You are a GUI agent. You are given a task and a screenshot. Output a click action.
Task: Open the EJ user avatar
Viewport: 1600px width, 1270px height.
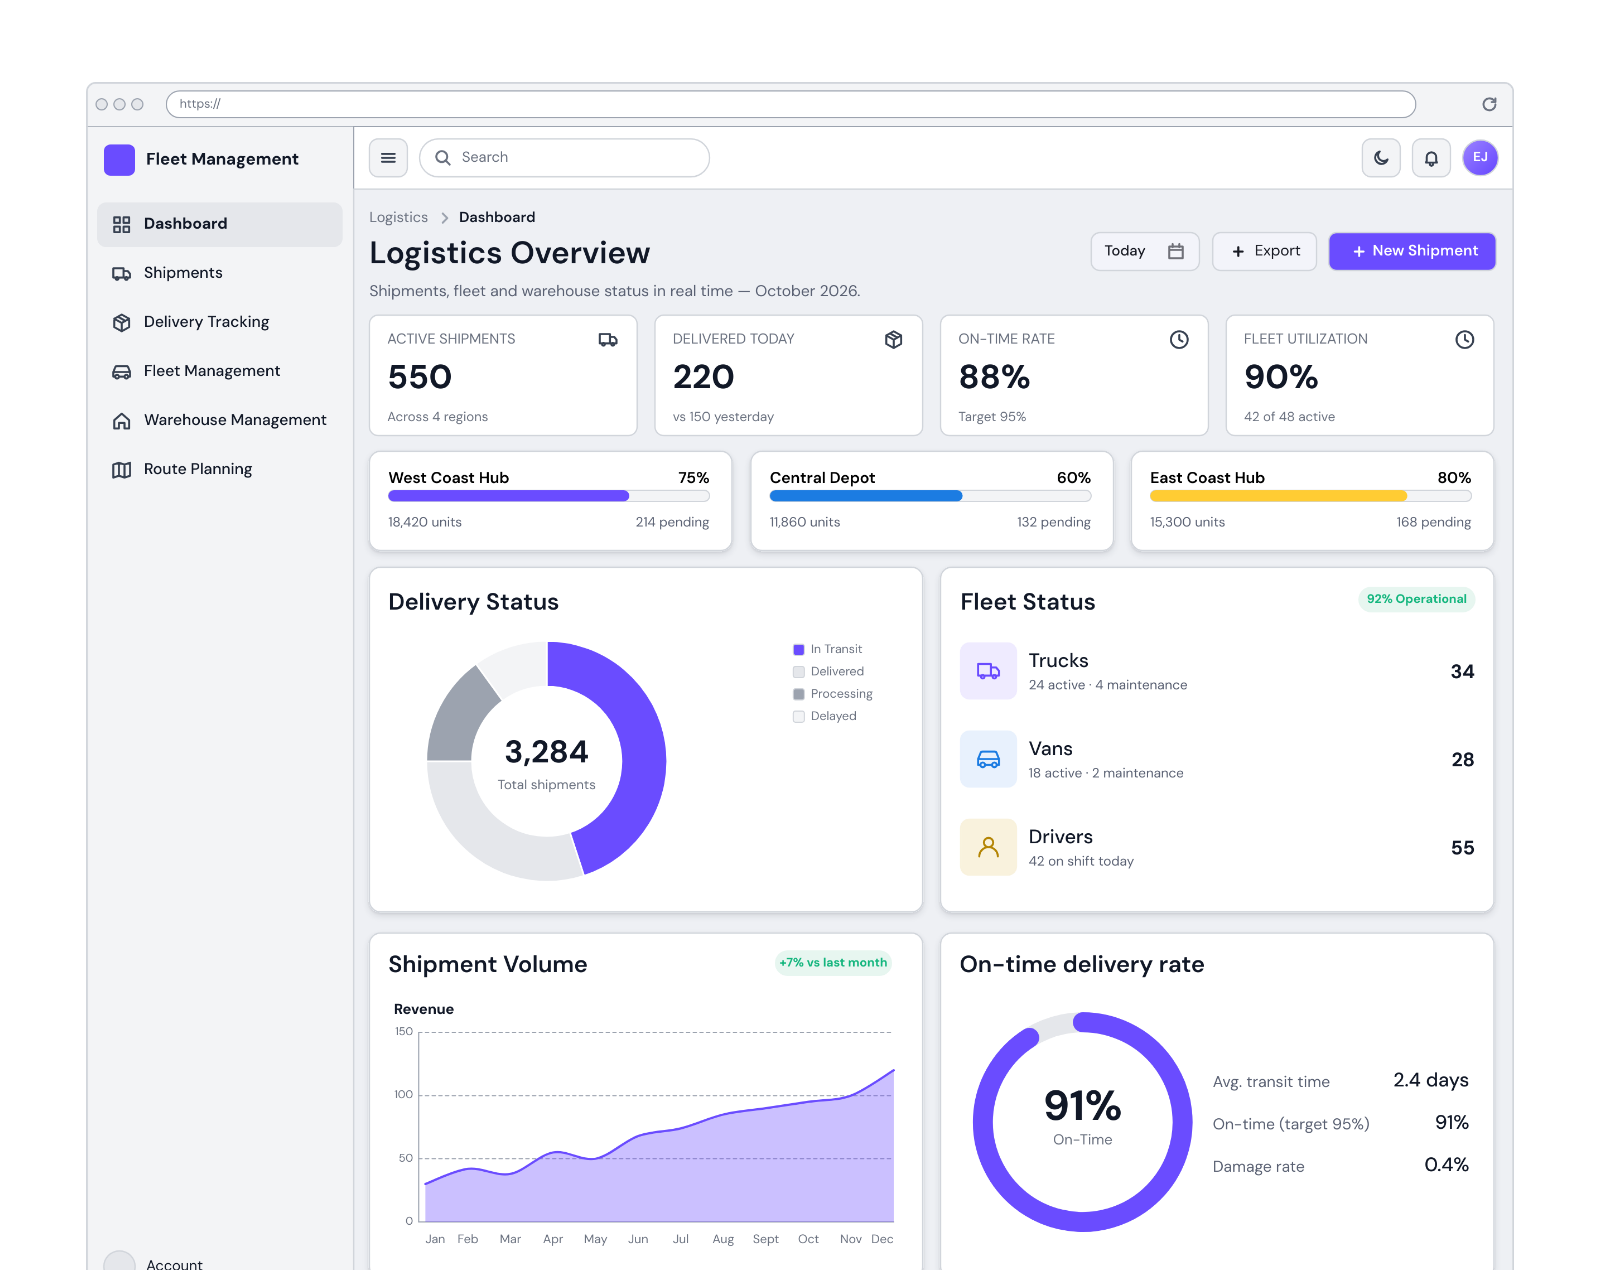coord(1480,158)
